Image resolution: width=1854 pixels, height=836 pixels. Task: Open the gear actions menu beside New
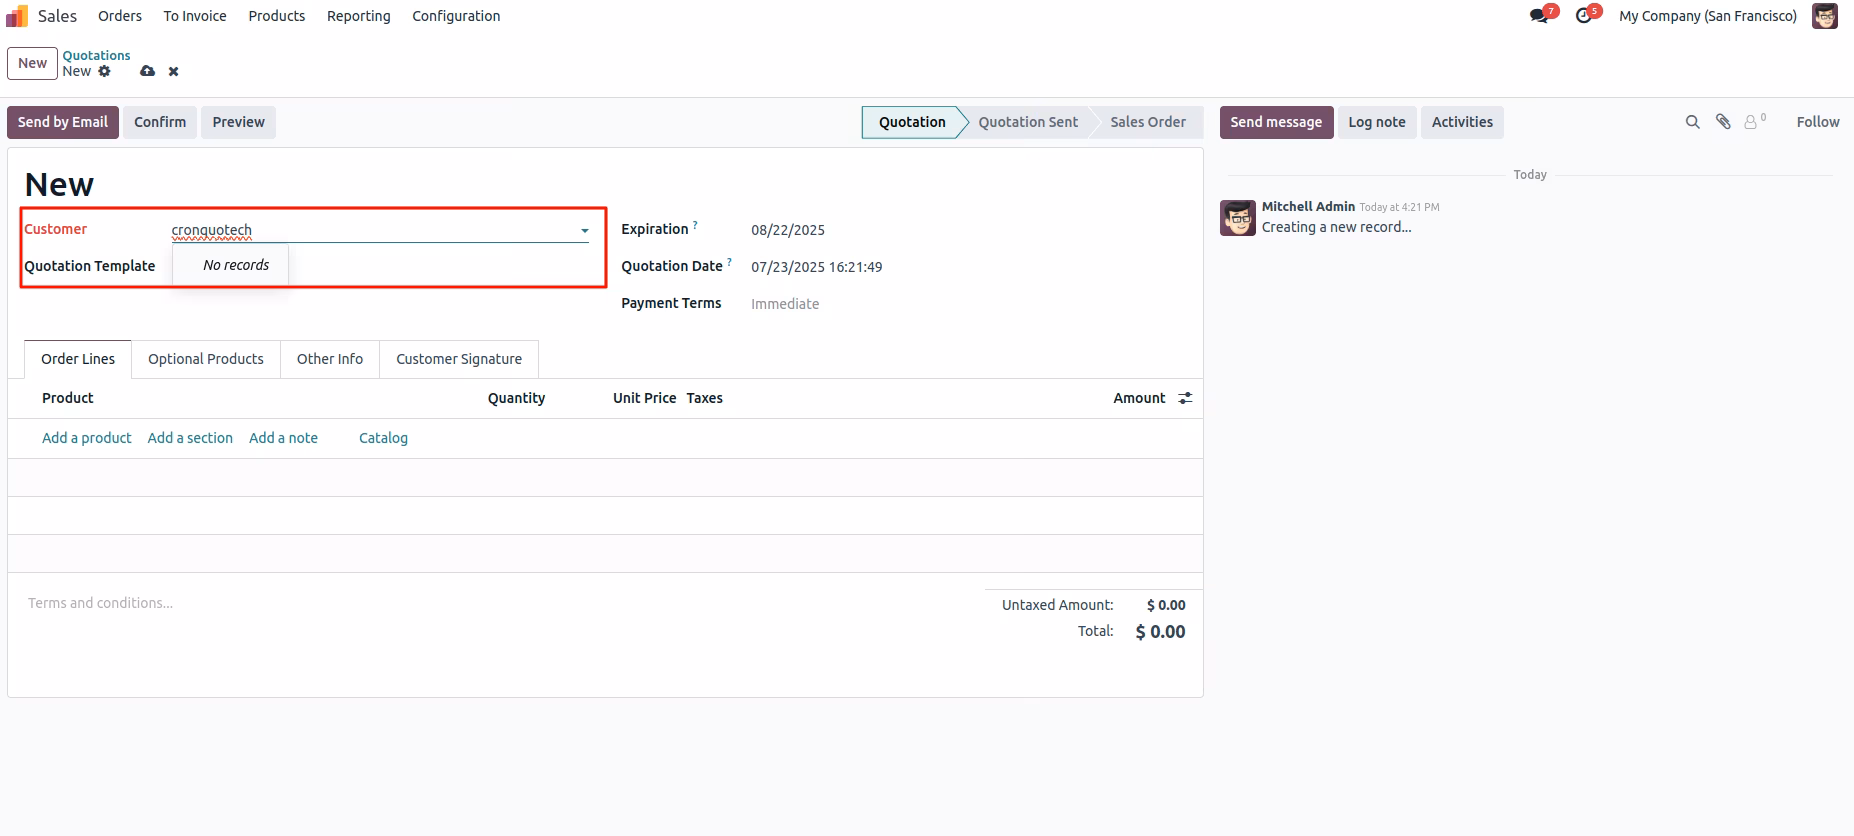pos(105,71)
